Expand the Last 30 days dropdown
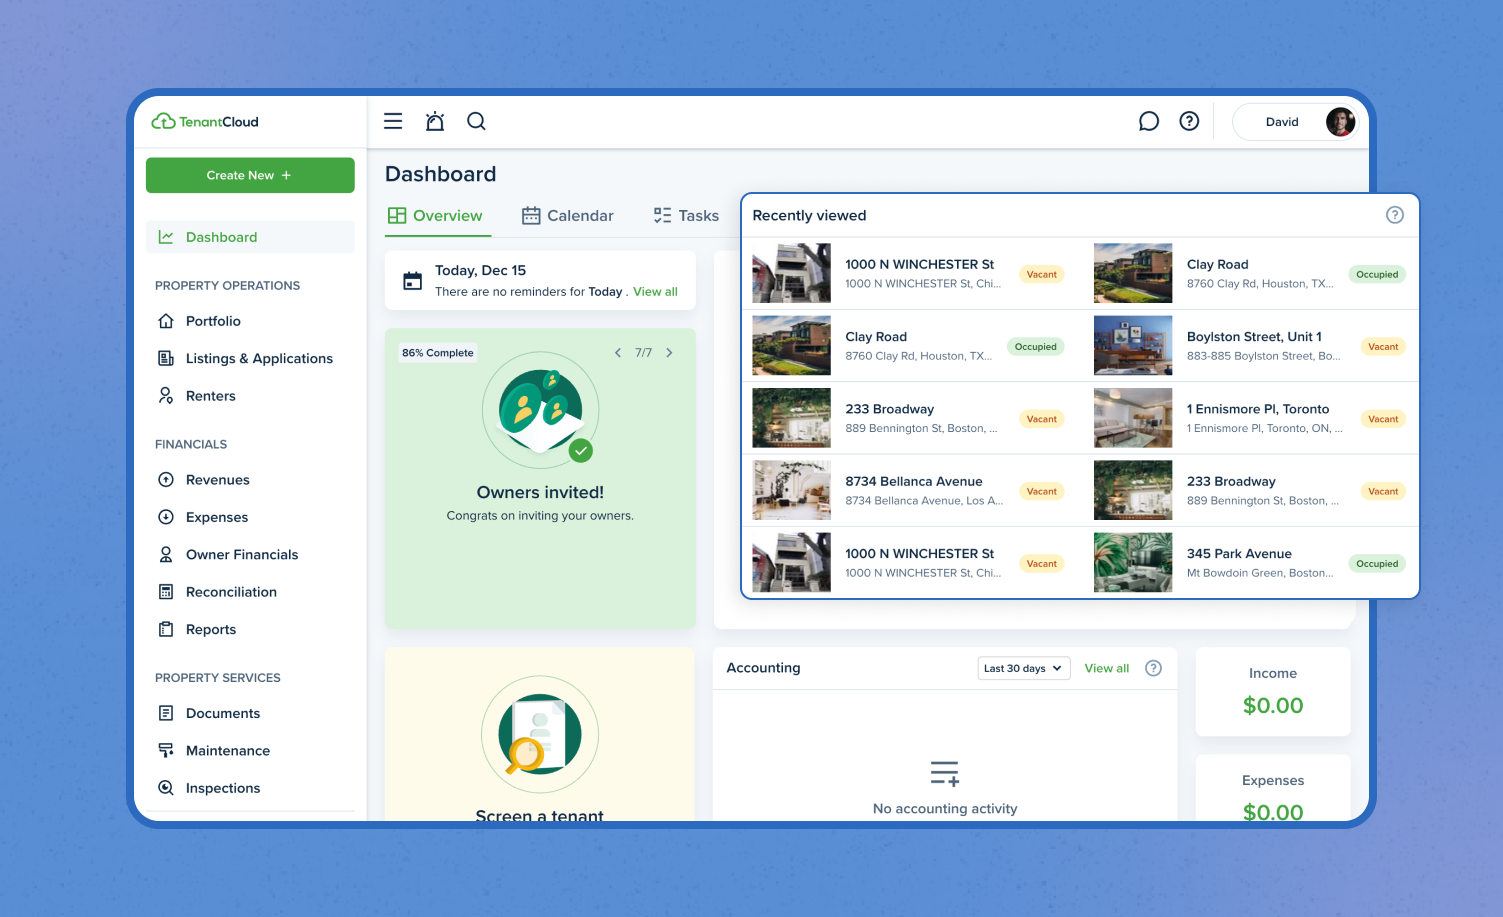 click(1023, 668)
